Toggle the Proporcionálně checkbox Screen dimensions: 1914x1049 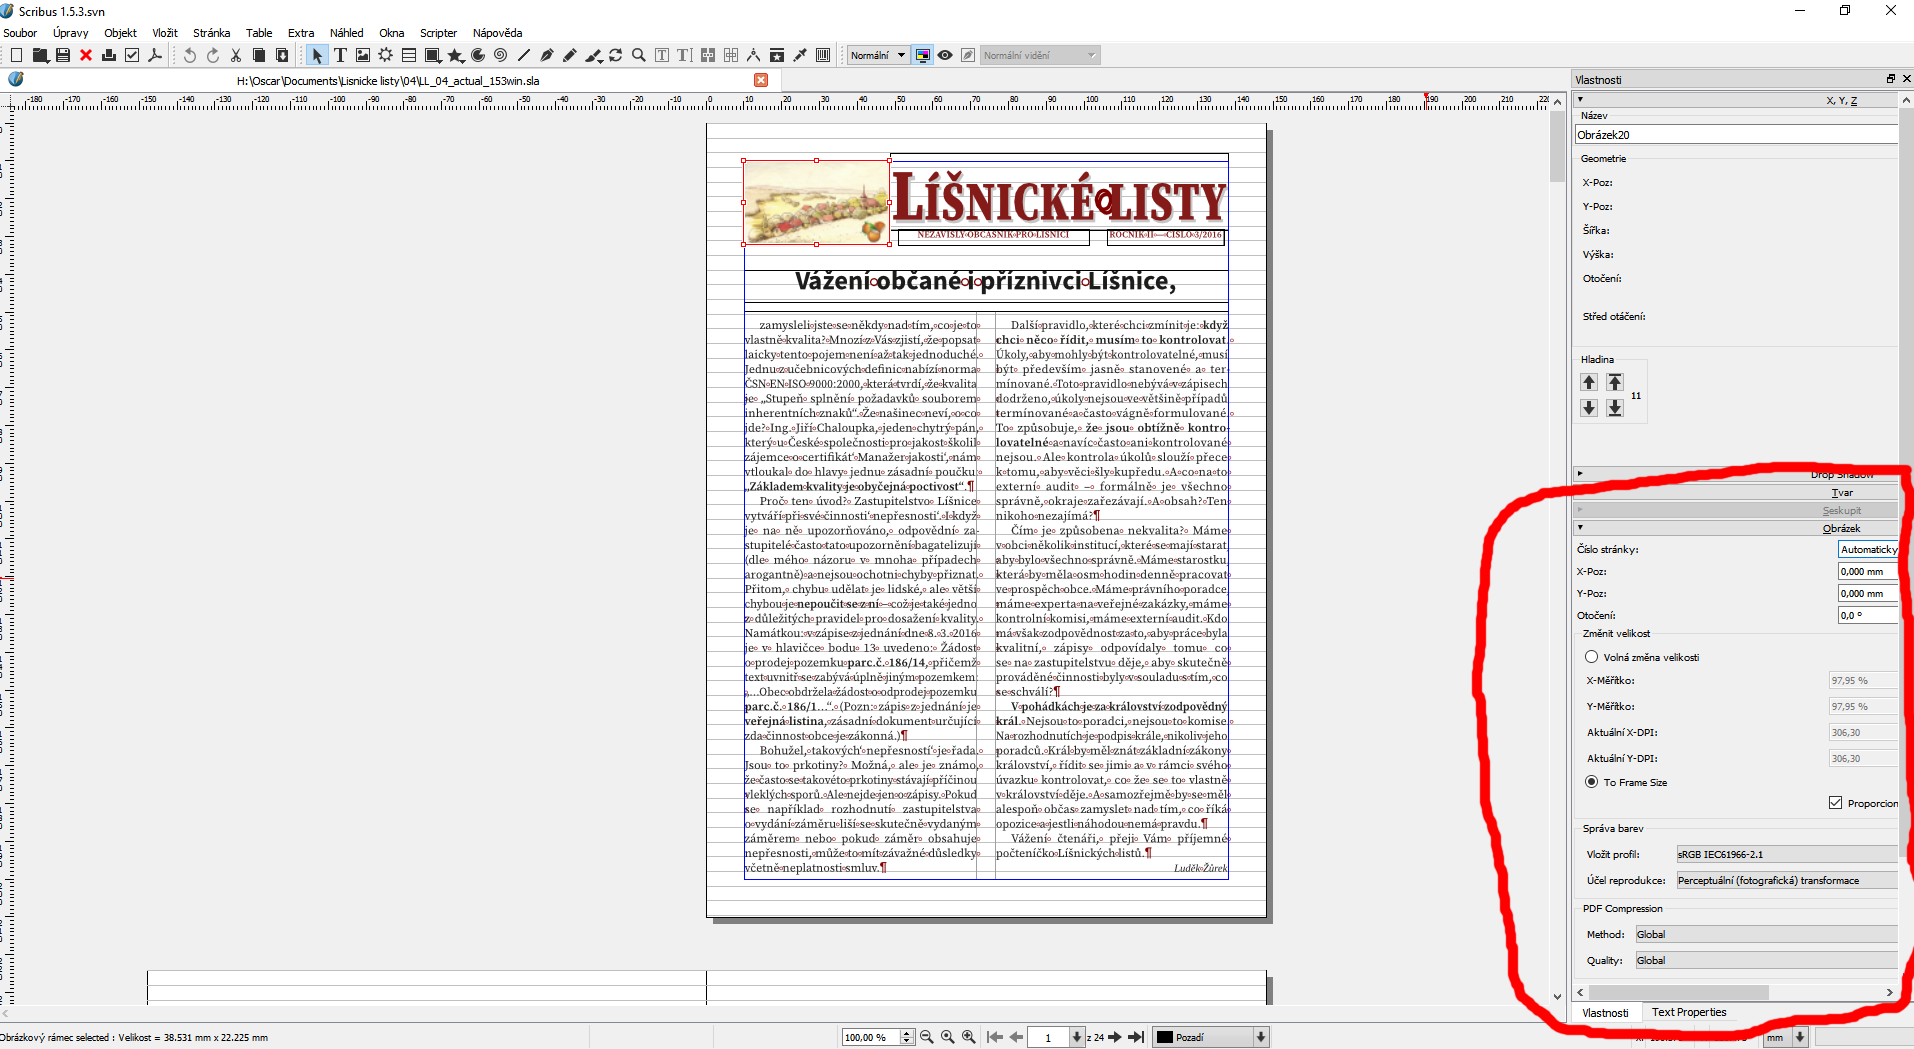[1835, 803]
